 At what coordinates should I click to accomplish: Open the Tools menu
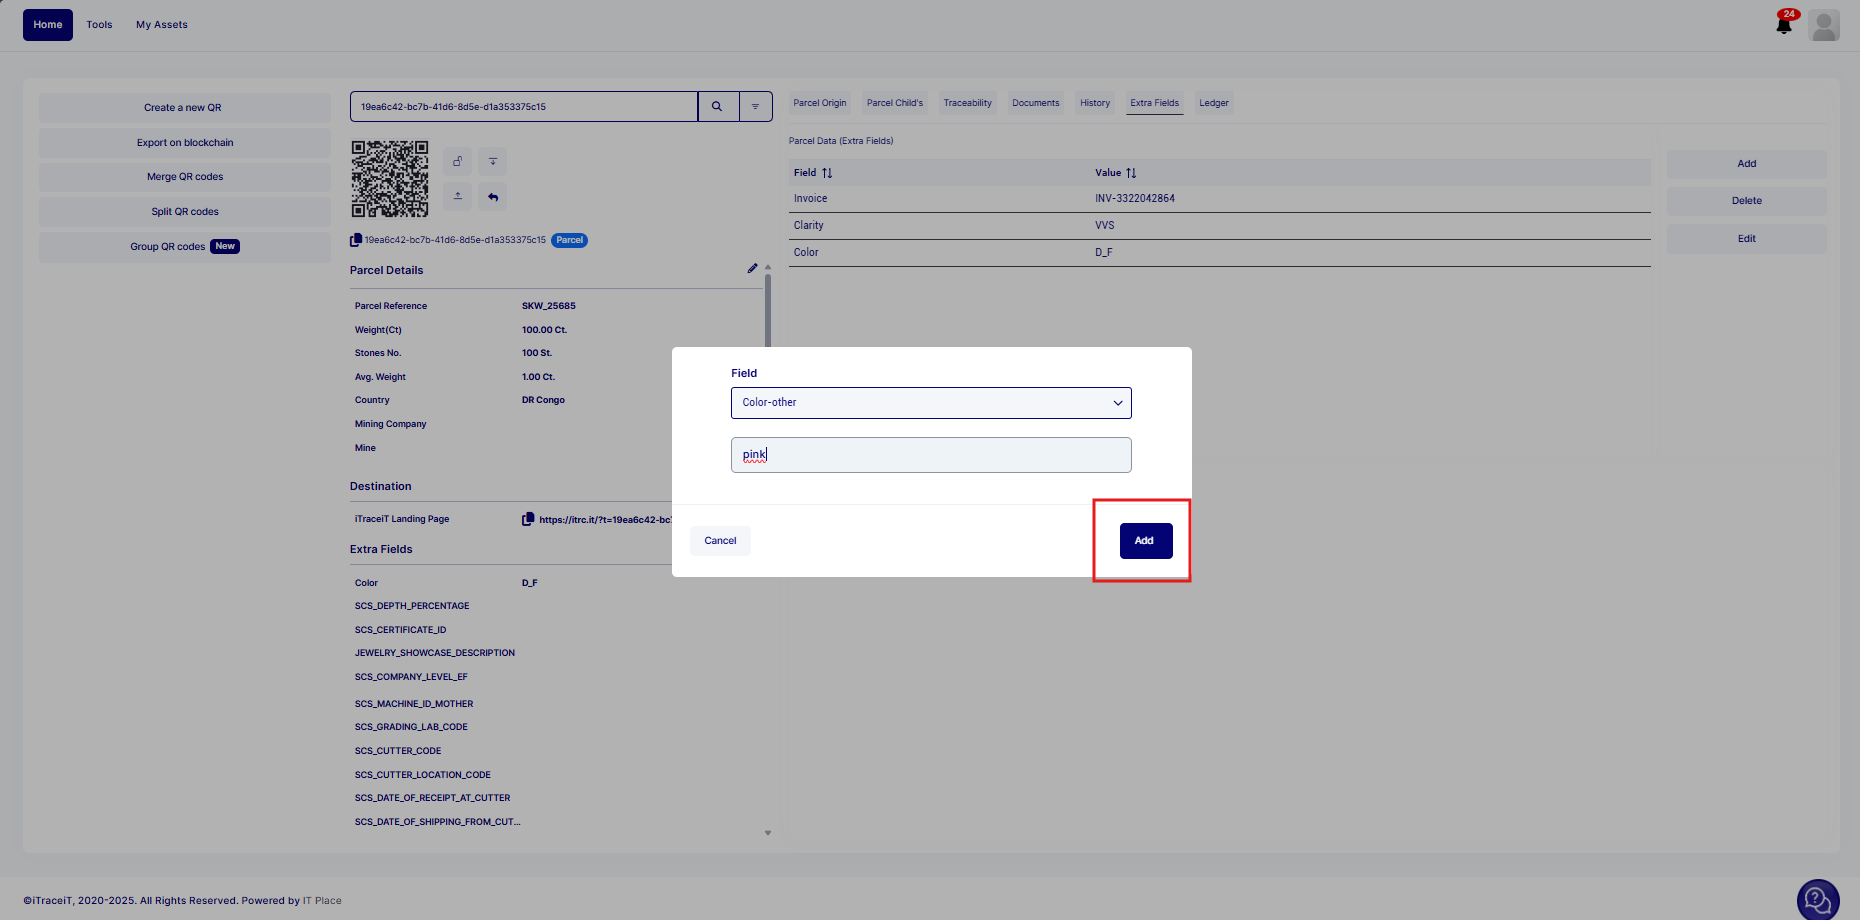pyautogui.click(x=99, y=25)
